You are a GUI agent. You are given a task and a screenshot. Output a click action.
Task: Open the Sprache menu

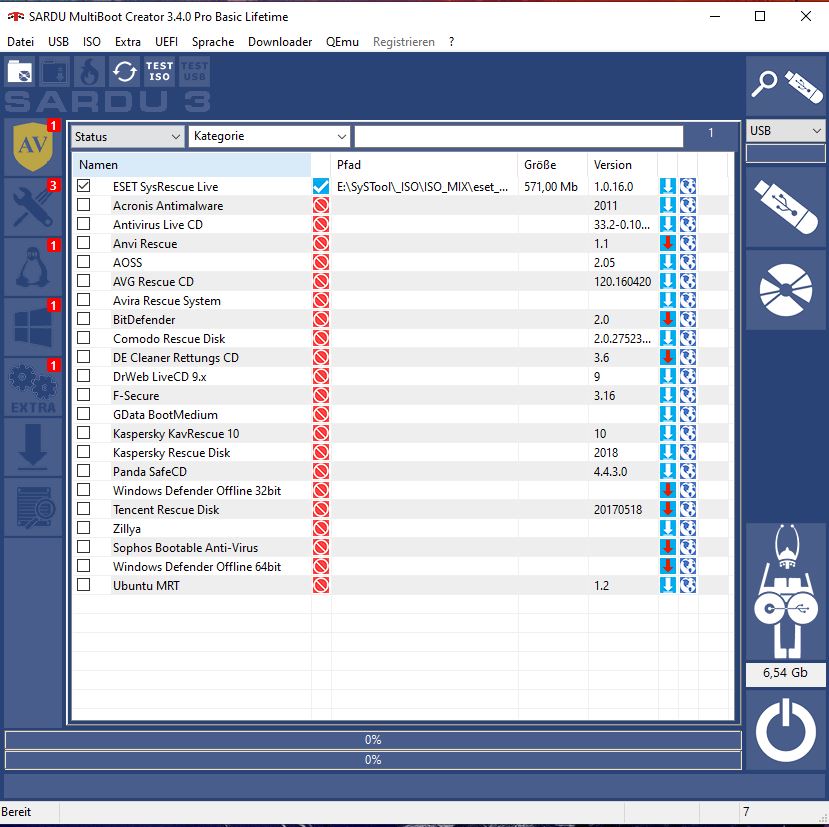point(213,42)
